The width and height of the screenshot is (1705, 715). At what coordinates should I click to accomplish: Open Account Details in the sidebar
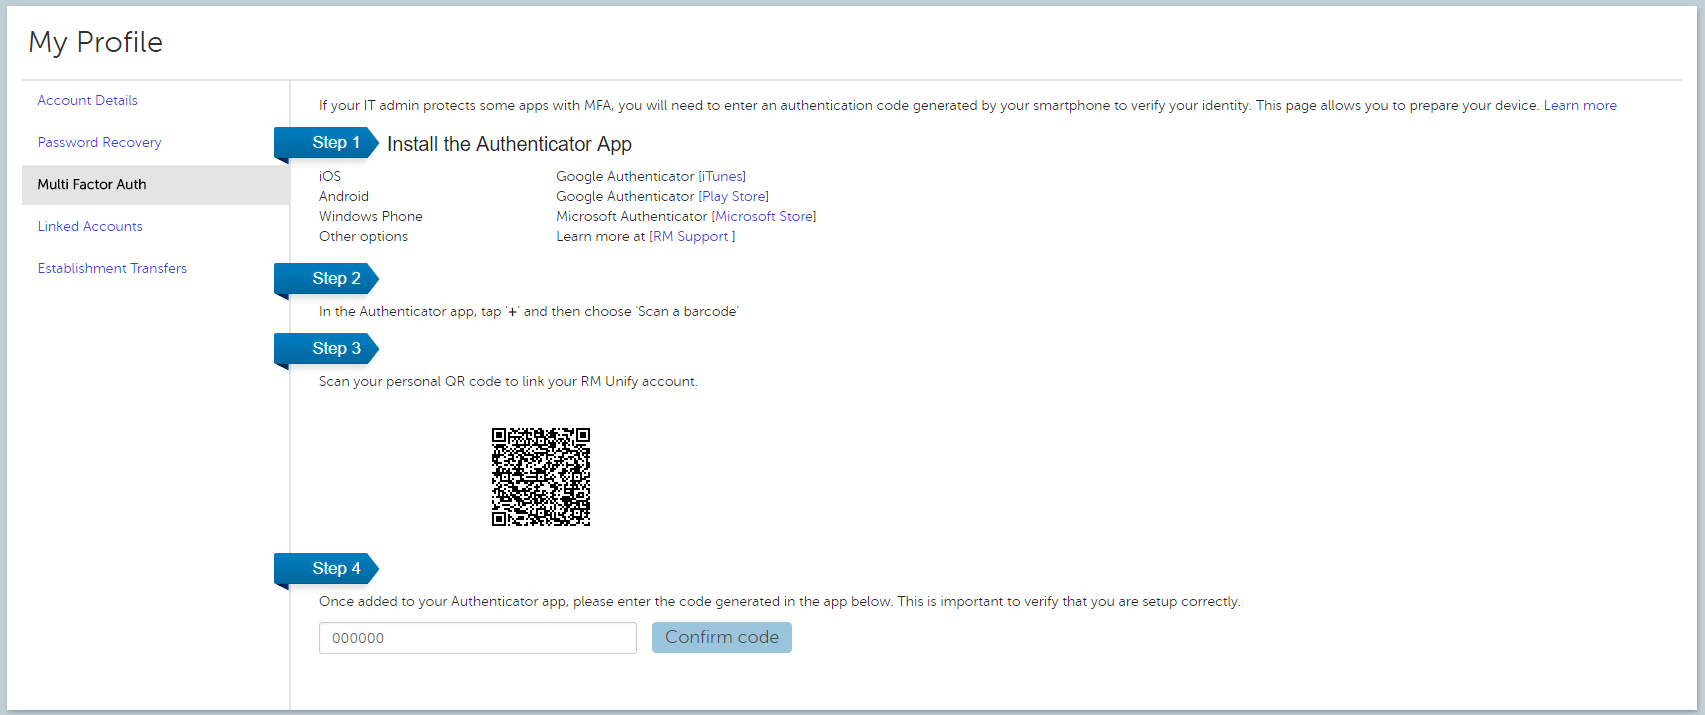(88, 100)
